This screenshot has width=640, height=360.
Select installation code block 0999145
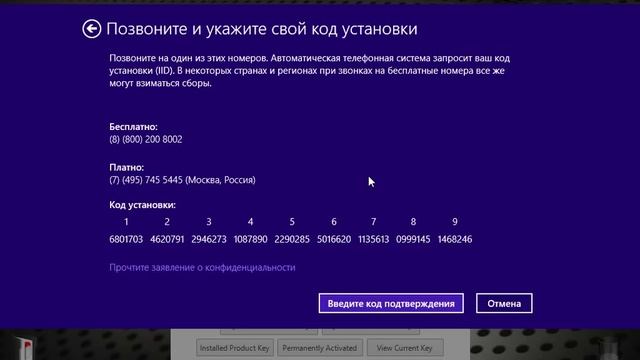pyautogui.click(x=413, y=239)
